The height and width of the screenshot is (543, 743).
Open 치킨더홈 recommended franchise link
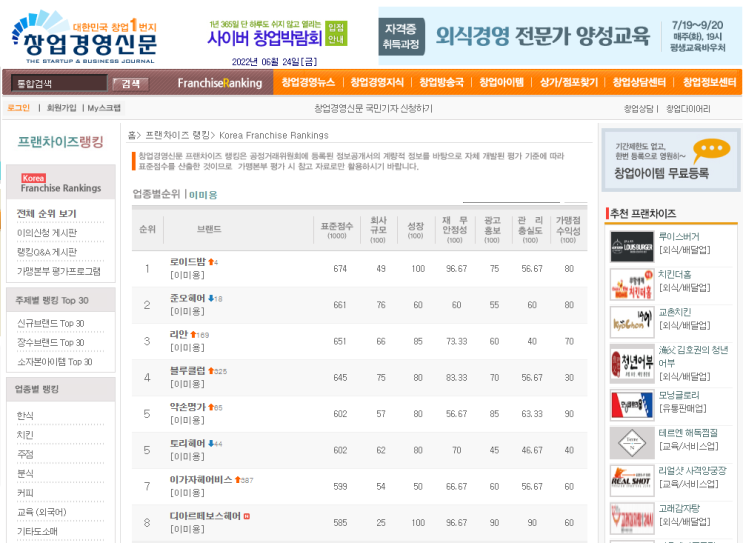(x=675, y=275)
